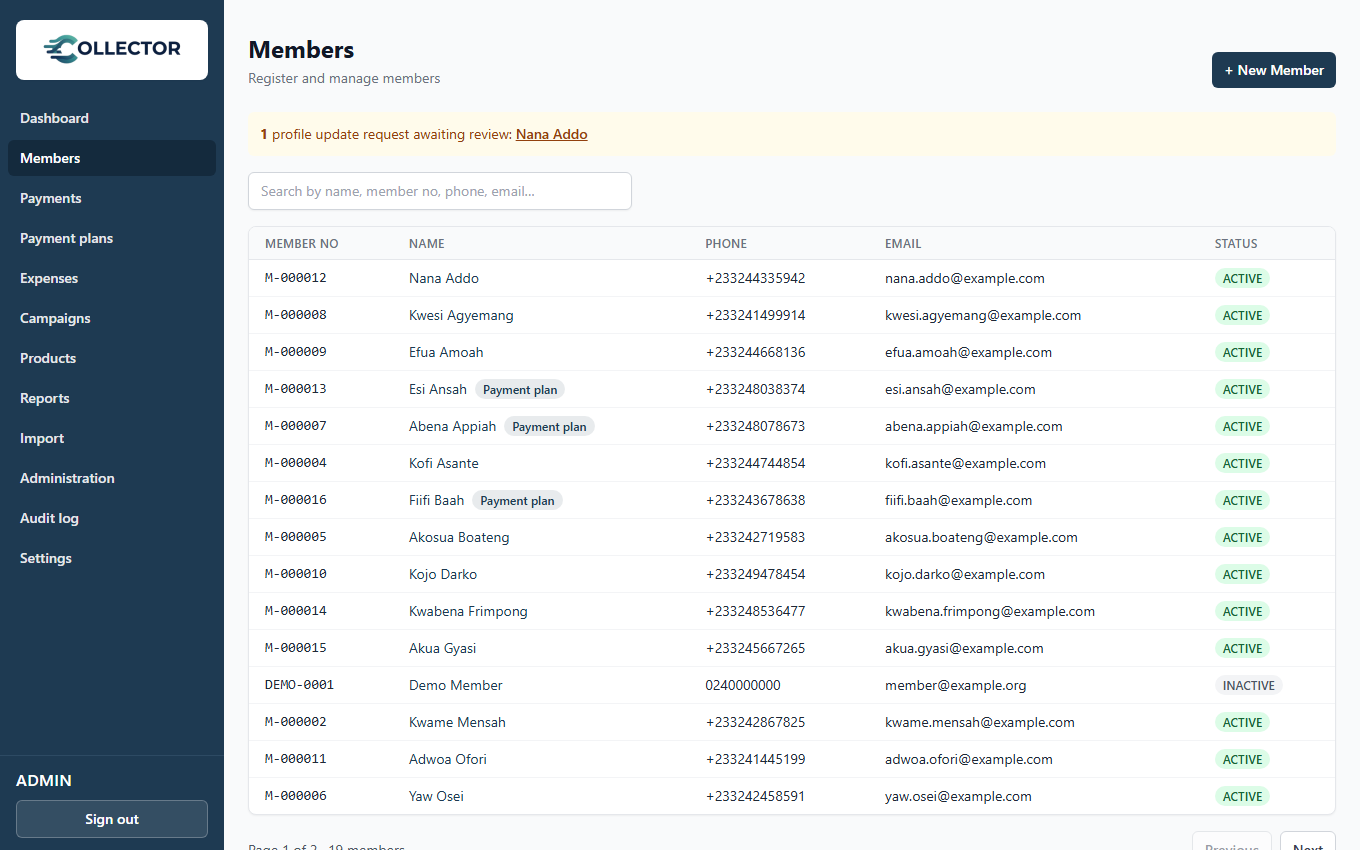Image resolution: width=1360 pixels, height=850 pixels.
Task: Click email kofi.asante@example.com
Action: [965, 463]
